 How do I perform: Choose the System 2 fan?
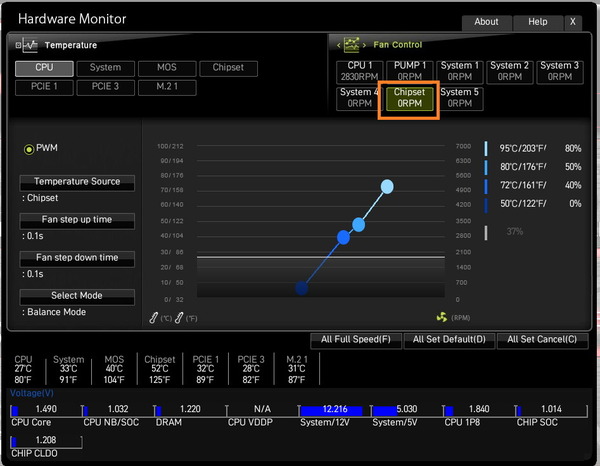tap(510, 72)
